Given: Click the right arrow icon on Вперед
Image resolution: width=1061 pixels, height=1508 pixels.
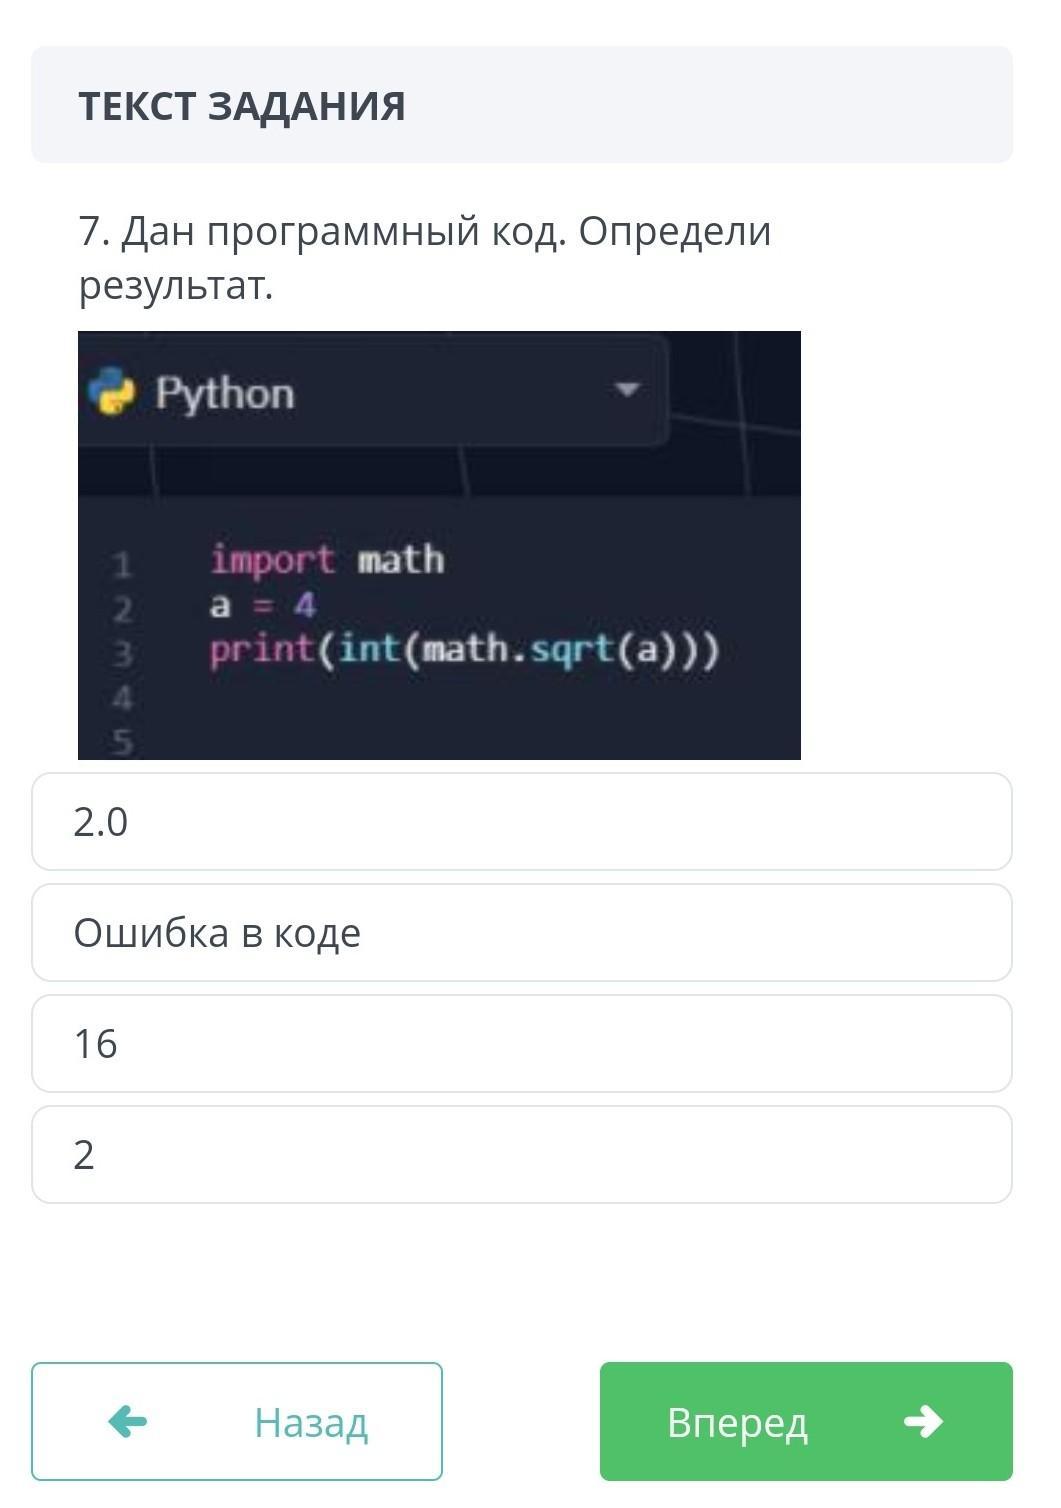Looking at the screenshot, I should [x=922, y=1421].
